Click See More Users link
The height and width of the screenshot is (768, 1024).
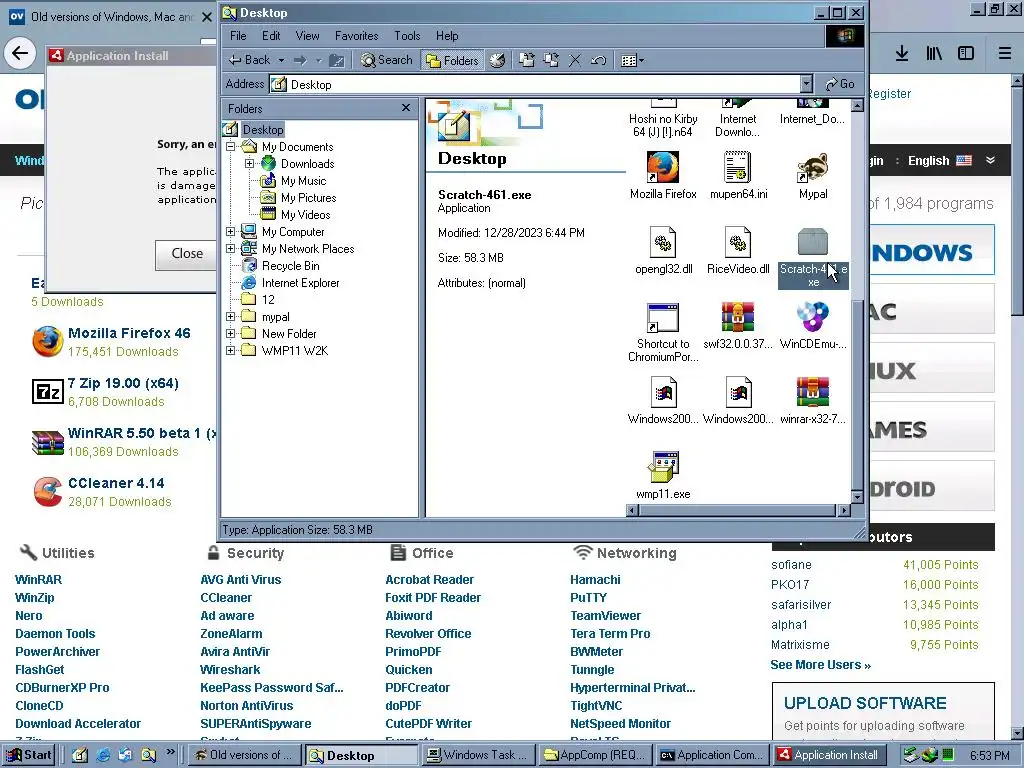820,665
